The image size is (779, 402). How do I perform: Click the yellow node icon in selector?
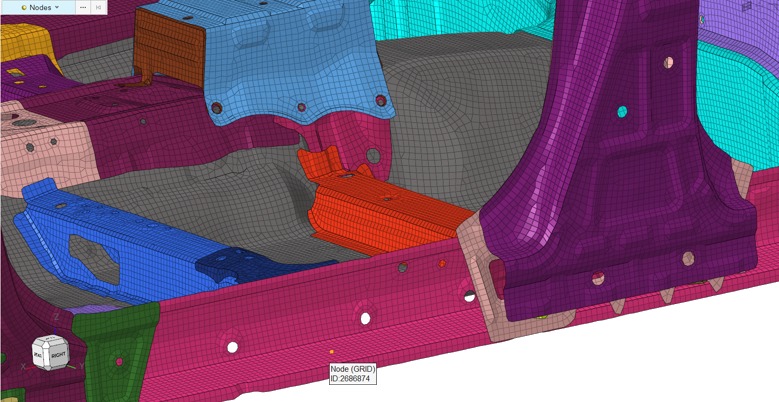pos(24,8)
